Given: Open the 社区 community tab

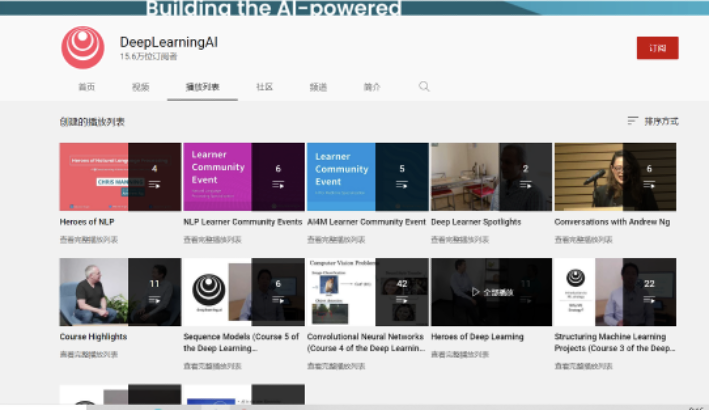Looking at the screenshot, I should point(264,87).
